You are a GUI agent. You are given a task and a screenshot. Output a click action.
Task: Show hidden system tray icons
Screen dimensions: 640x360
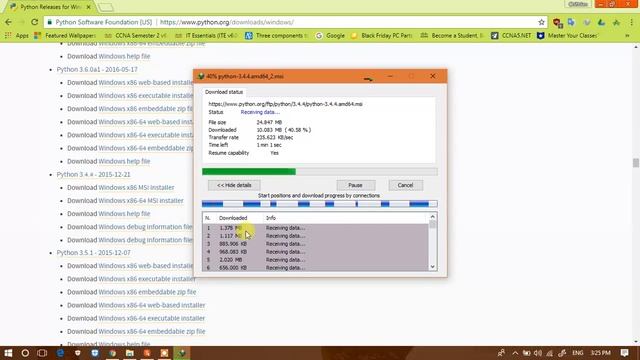(x=515, y=353)
